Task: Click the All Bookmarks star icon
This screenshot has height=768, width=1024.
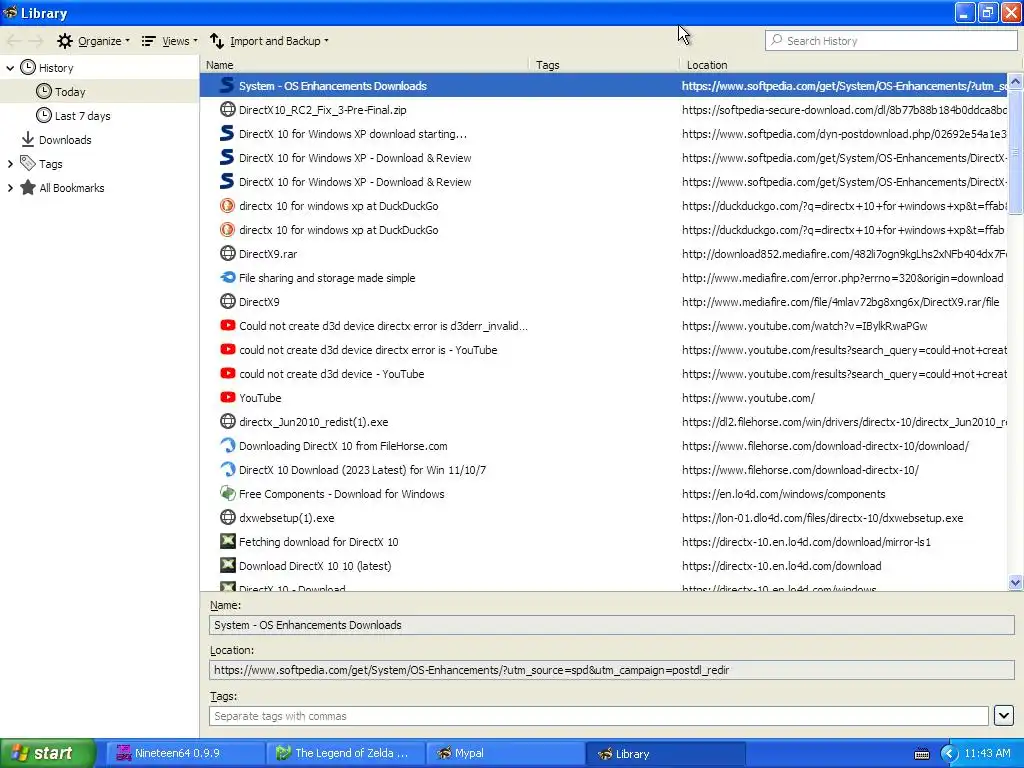Action: 28,188
